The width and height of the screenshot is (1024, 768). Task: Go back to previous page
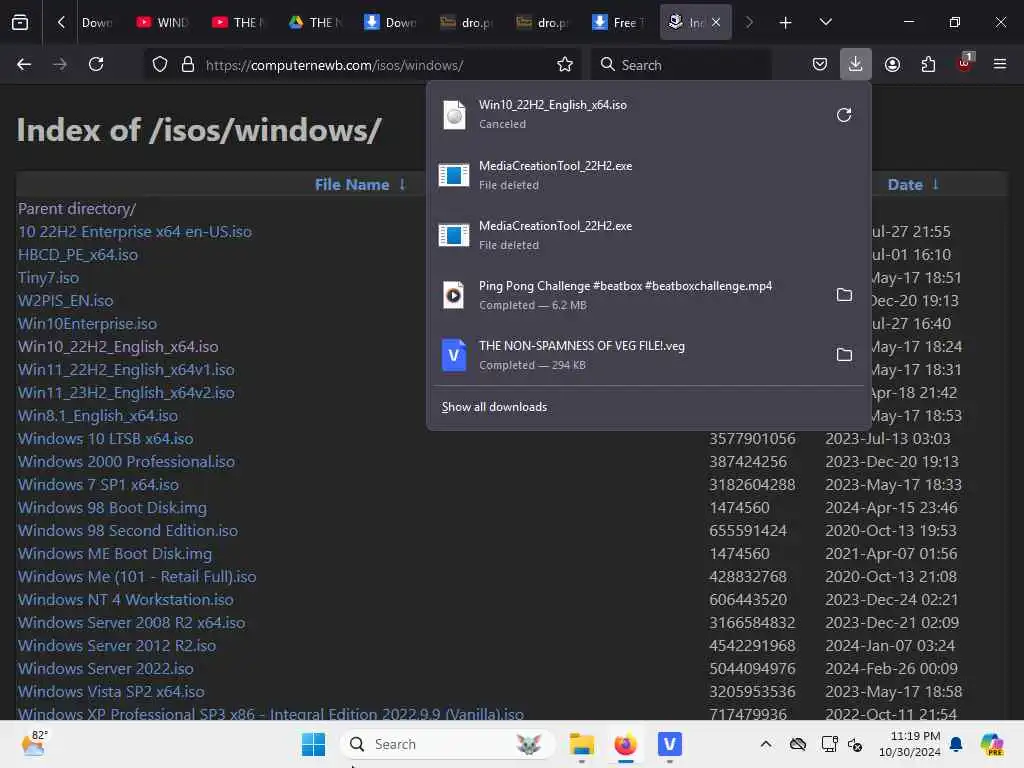click(x=24, y=65)
